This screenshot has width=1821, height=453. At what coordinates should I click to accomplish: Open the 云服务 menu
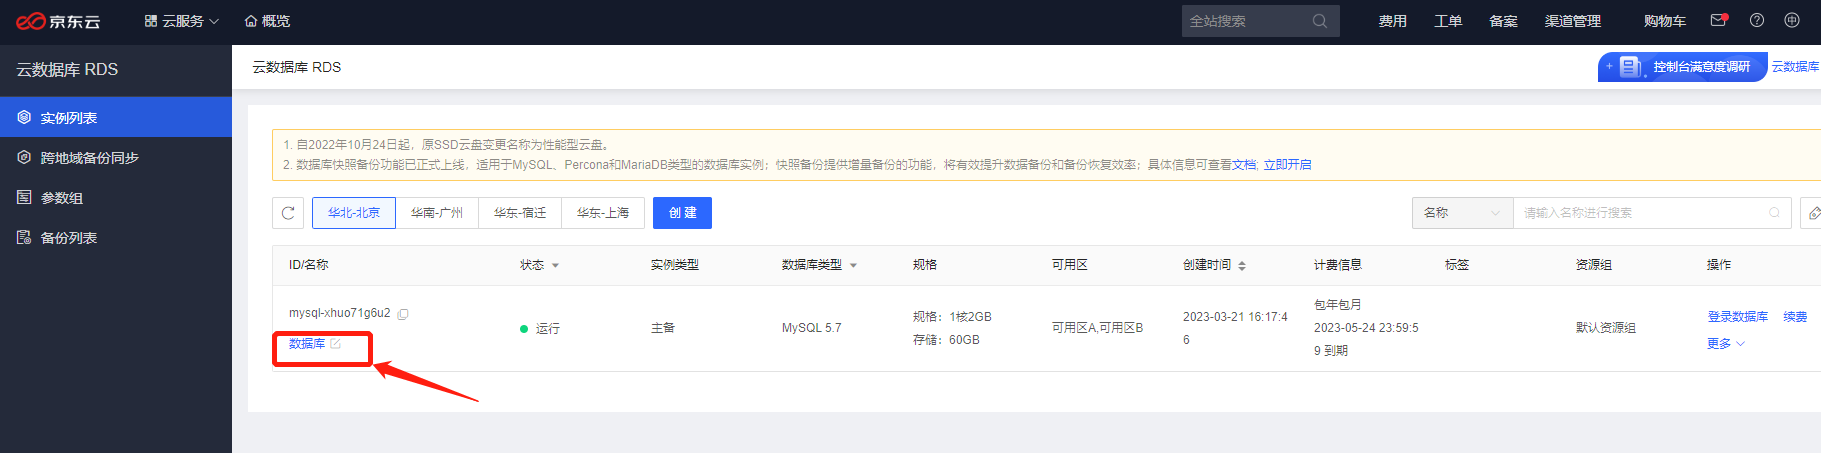click(181, 21)
